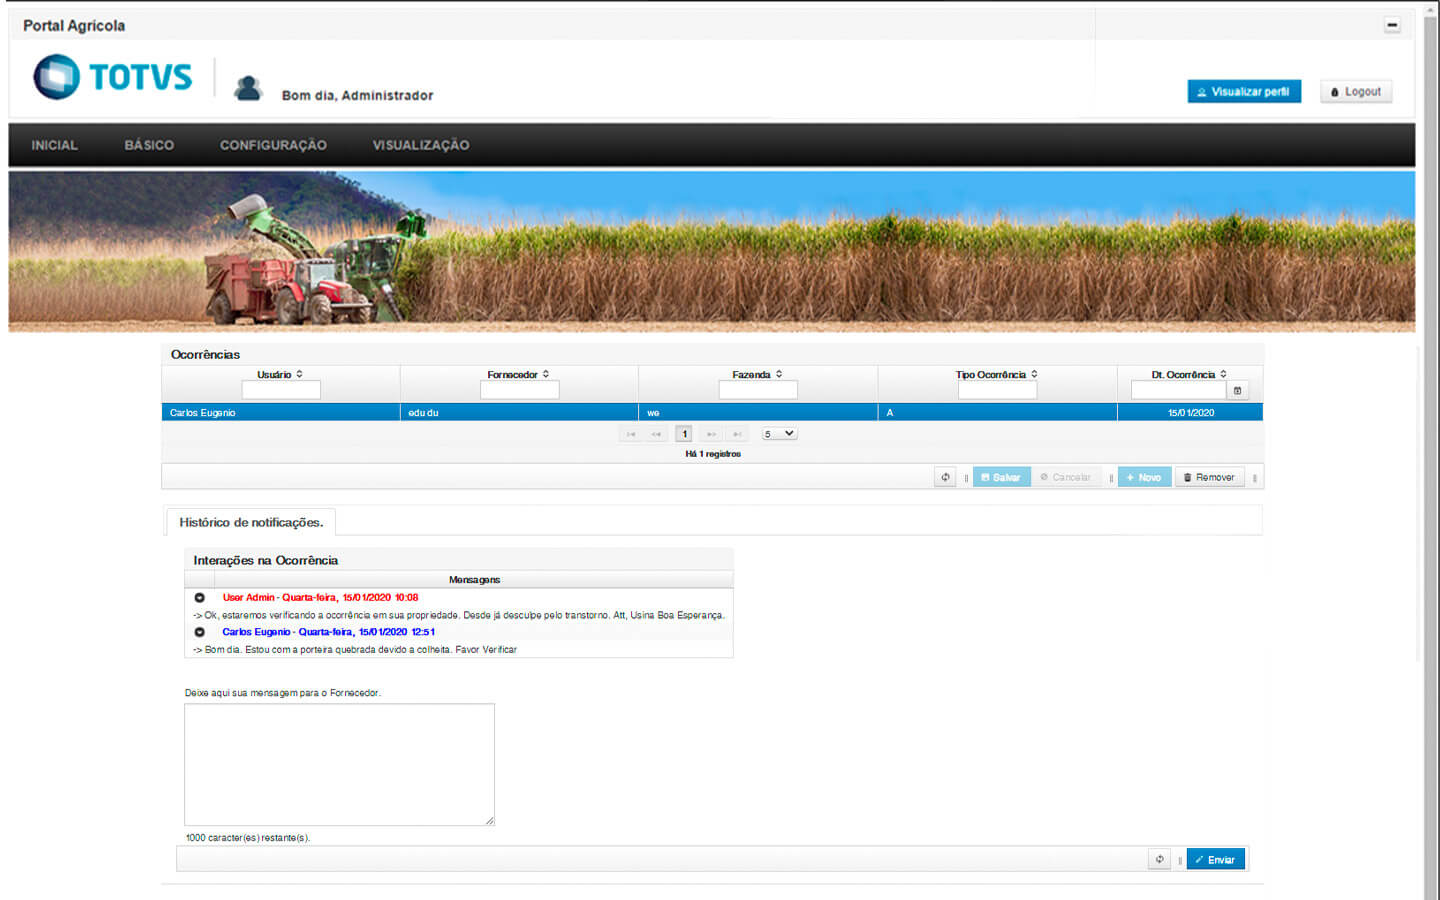Sort the table by the Usuário column
The image size is (1440, 900).
280,374
